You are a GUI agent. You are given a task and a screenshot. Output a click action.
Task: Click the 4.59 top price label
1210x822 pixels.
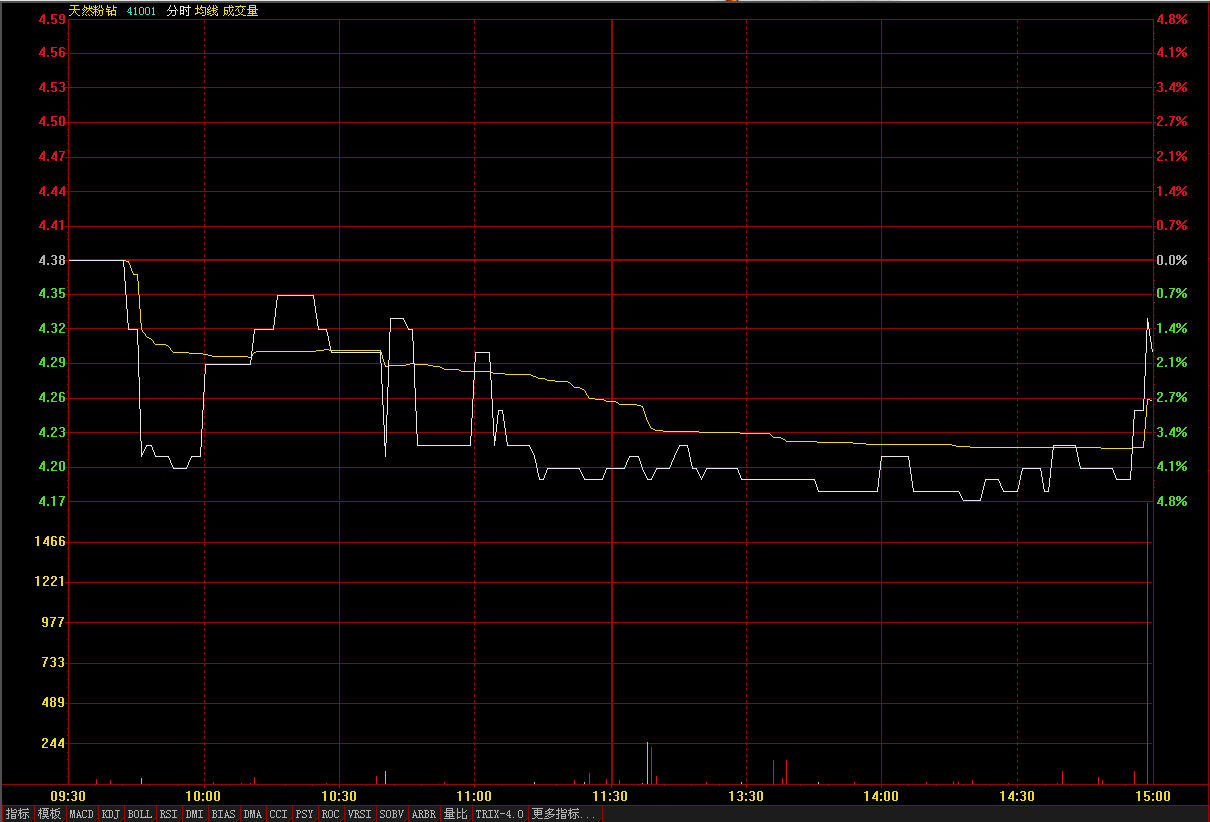coord(52,18)
